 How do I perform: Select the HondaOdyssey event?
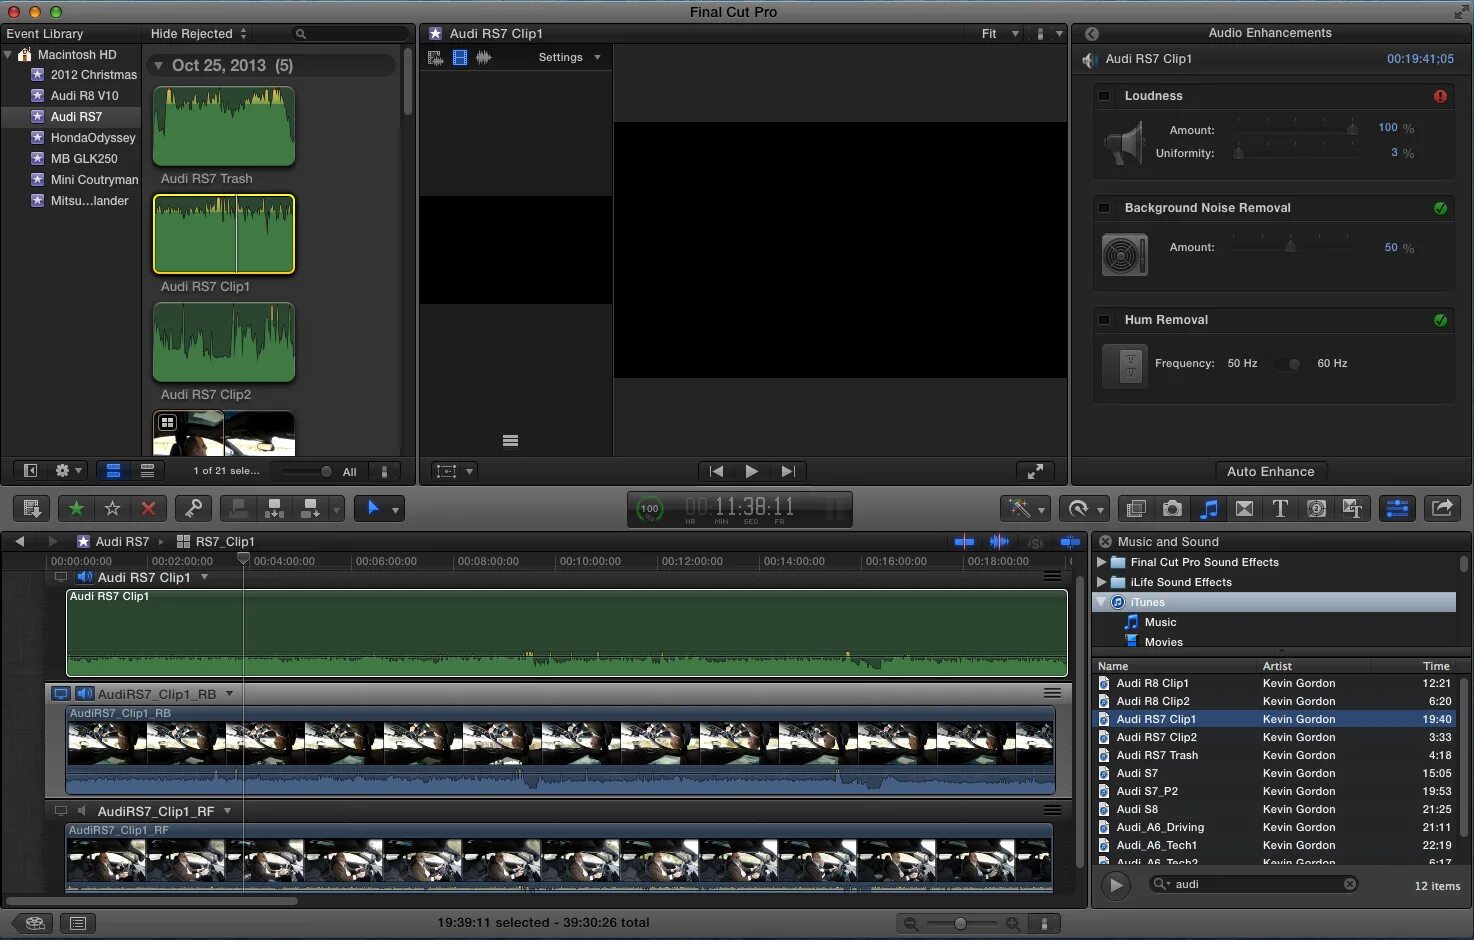(93, 138)
